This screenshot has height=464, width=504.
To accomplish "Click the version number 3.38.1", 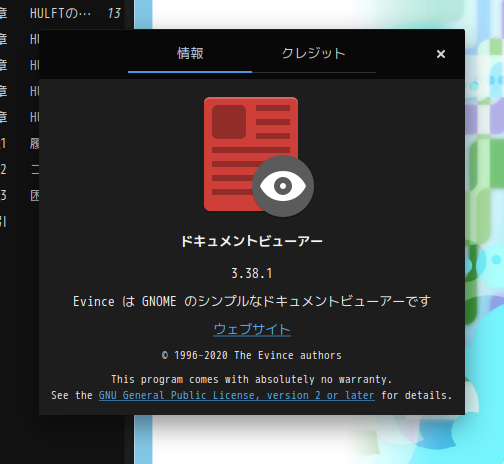I will click(x=252, y=274).
